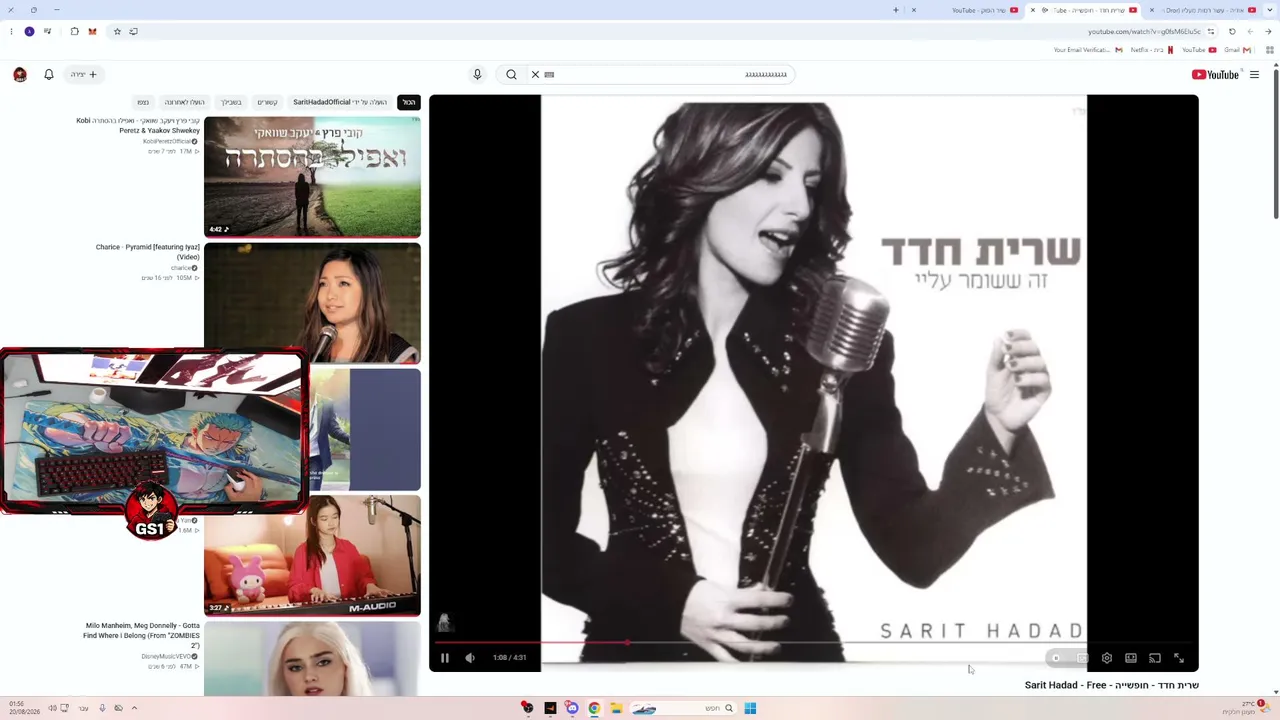
Task: Open the ZOMBIES 2 video thumbnail
Action: pos(312,658)
